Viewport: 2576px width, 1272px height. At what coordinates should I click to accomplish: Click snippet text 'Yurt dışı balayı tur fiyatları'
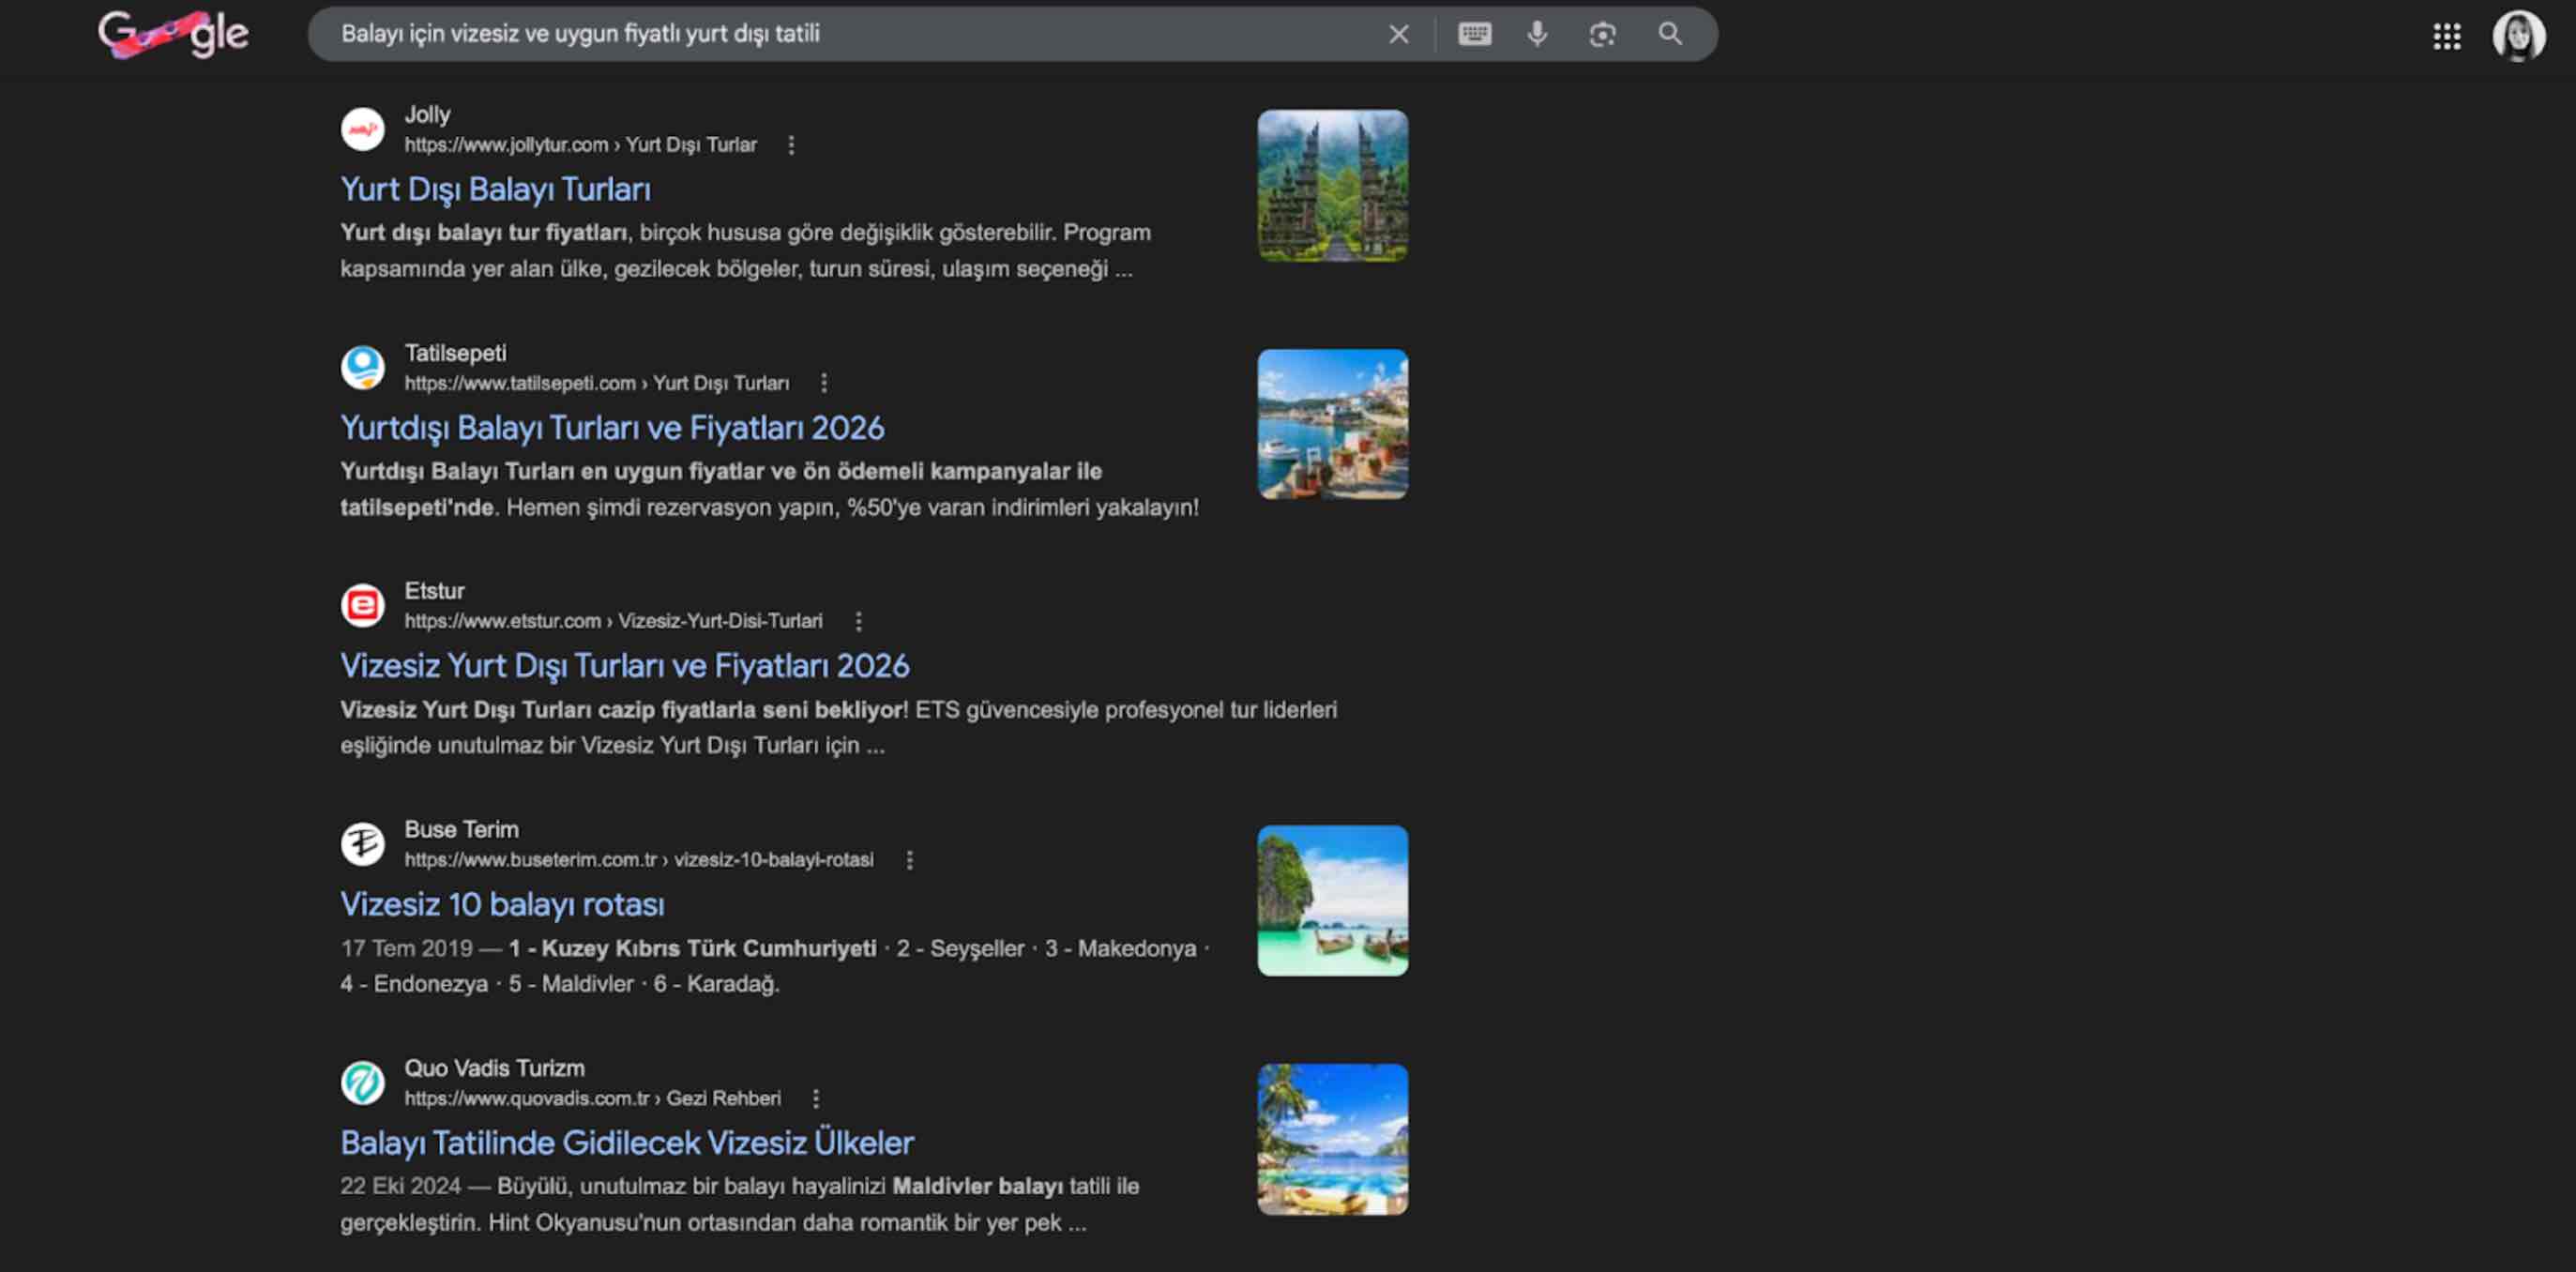(x=484, y=232)
